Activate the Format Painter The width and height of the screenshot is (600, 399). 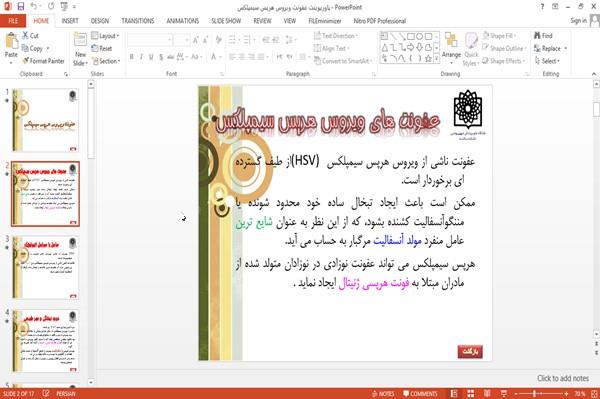point(43,61)
